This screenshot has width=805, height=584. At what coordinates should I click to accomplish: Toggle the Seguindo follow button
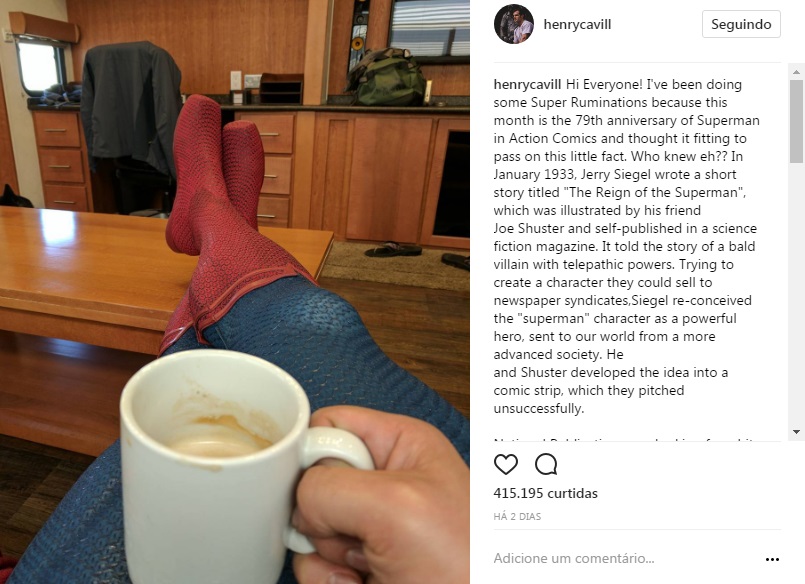(x=741, y=24)
